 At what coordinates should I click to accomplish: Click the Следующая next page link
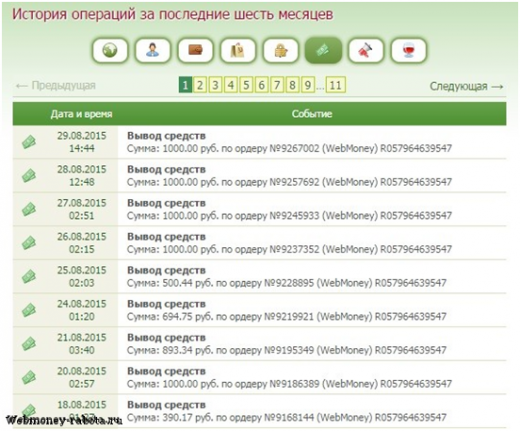(x=466, y=86)
